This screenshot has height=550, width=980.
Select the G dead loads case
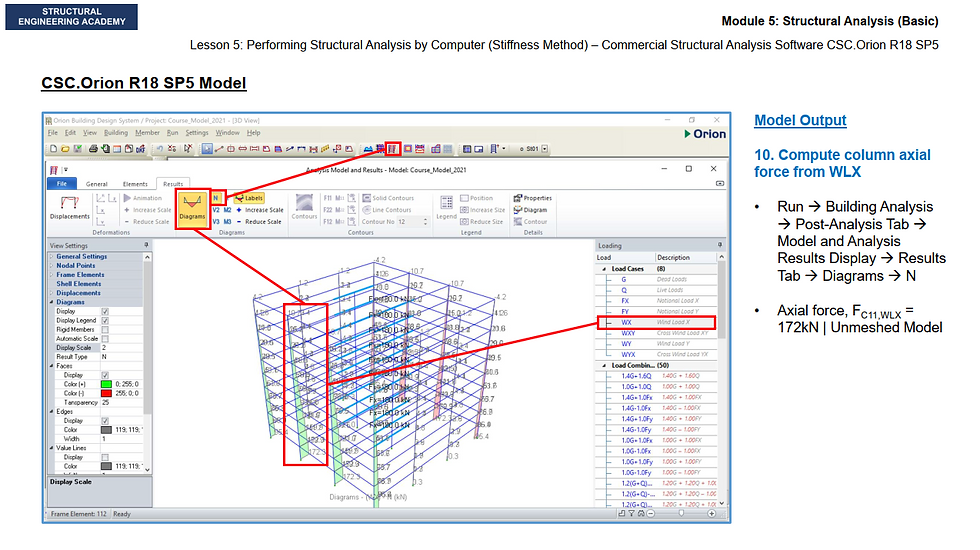(x=656, y=279)
